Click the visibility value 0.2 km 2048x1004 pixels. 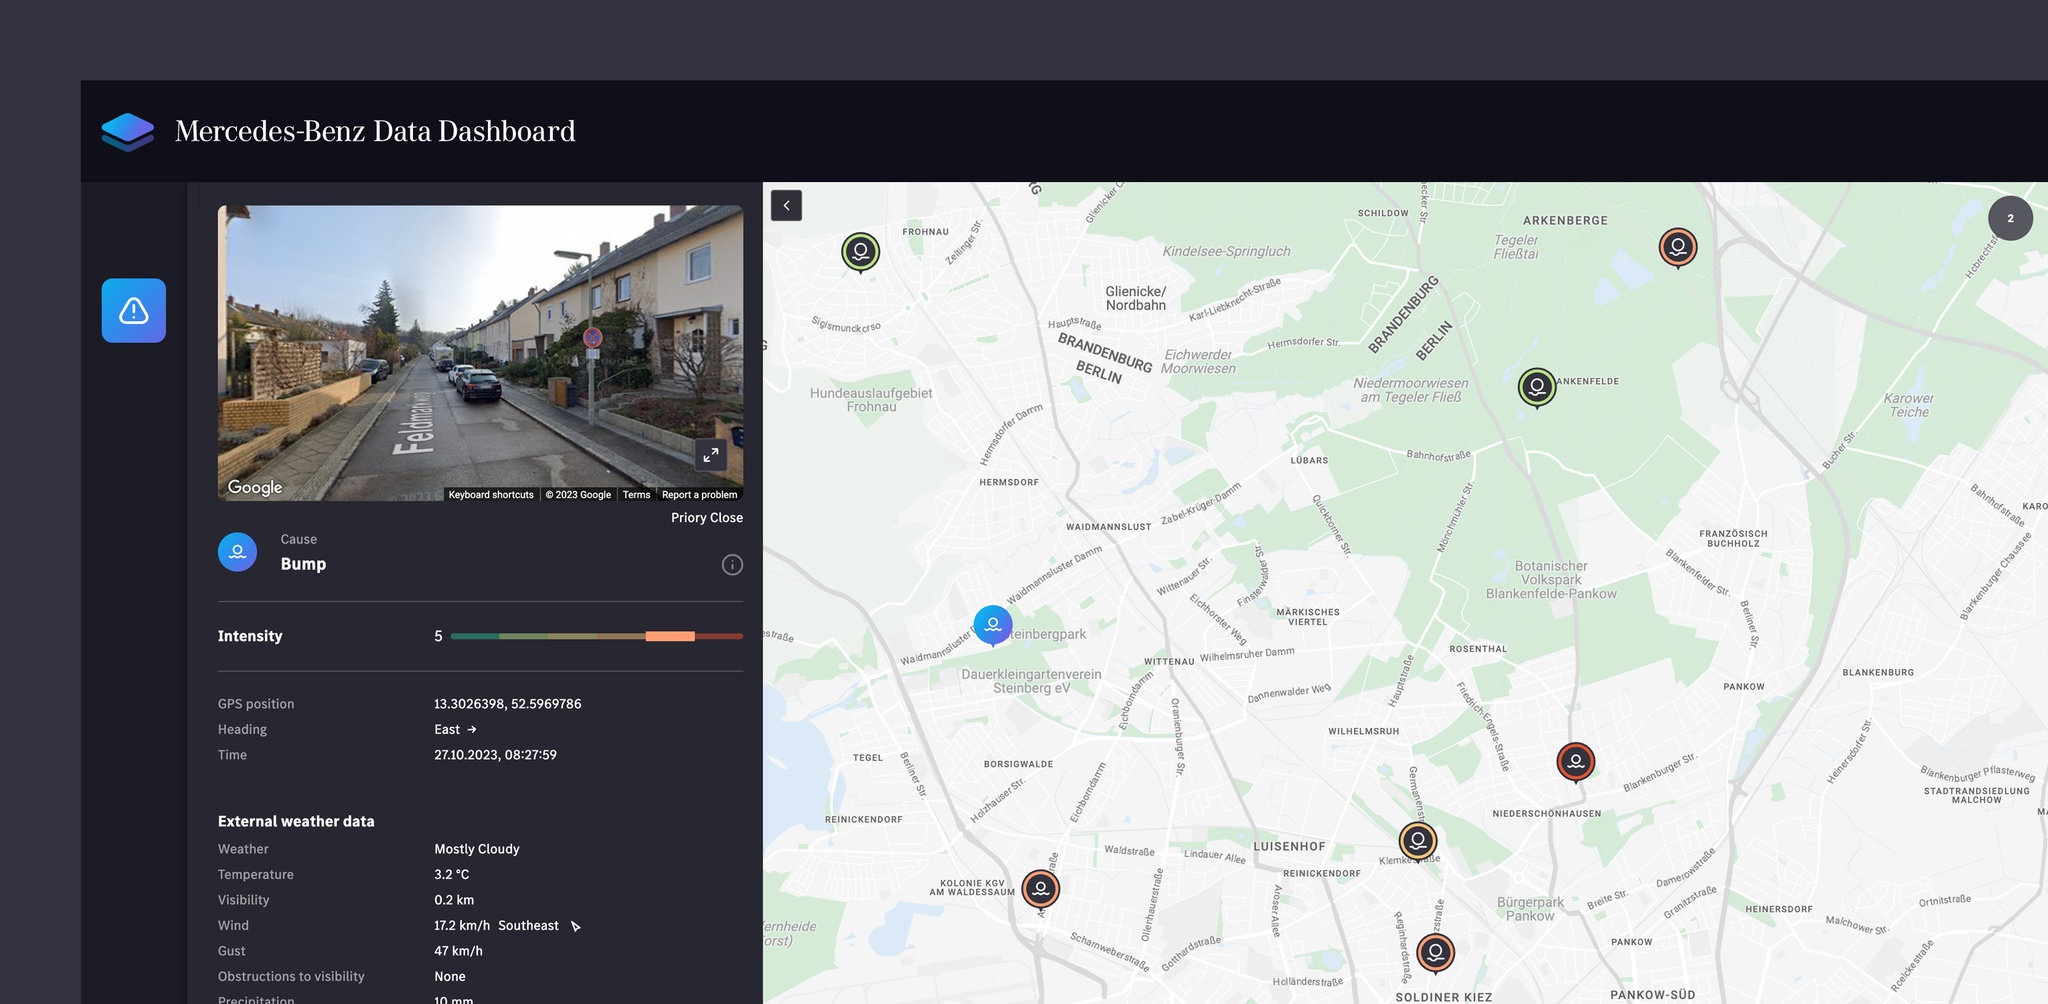(454, 900)
